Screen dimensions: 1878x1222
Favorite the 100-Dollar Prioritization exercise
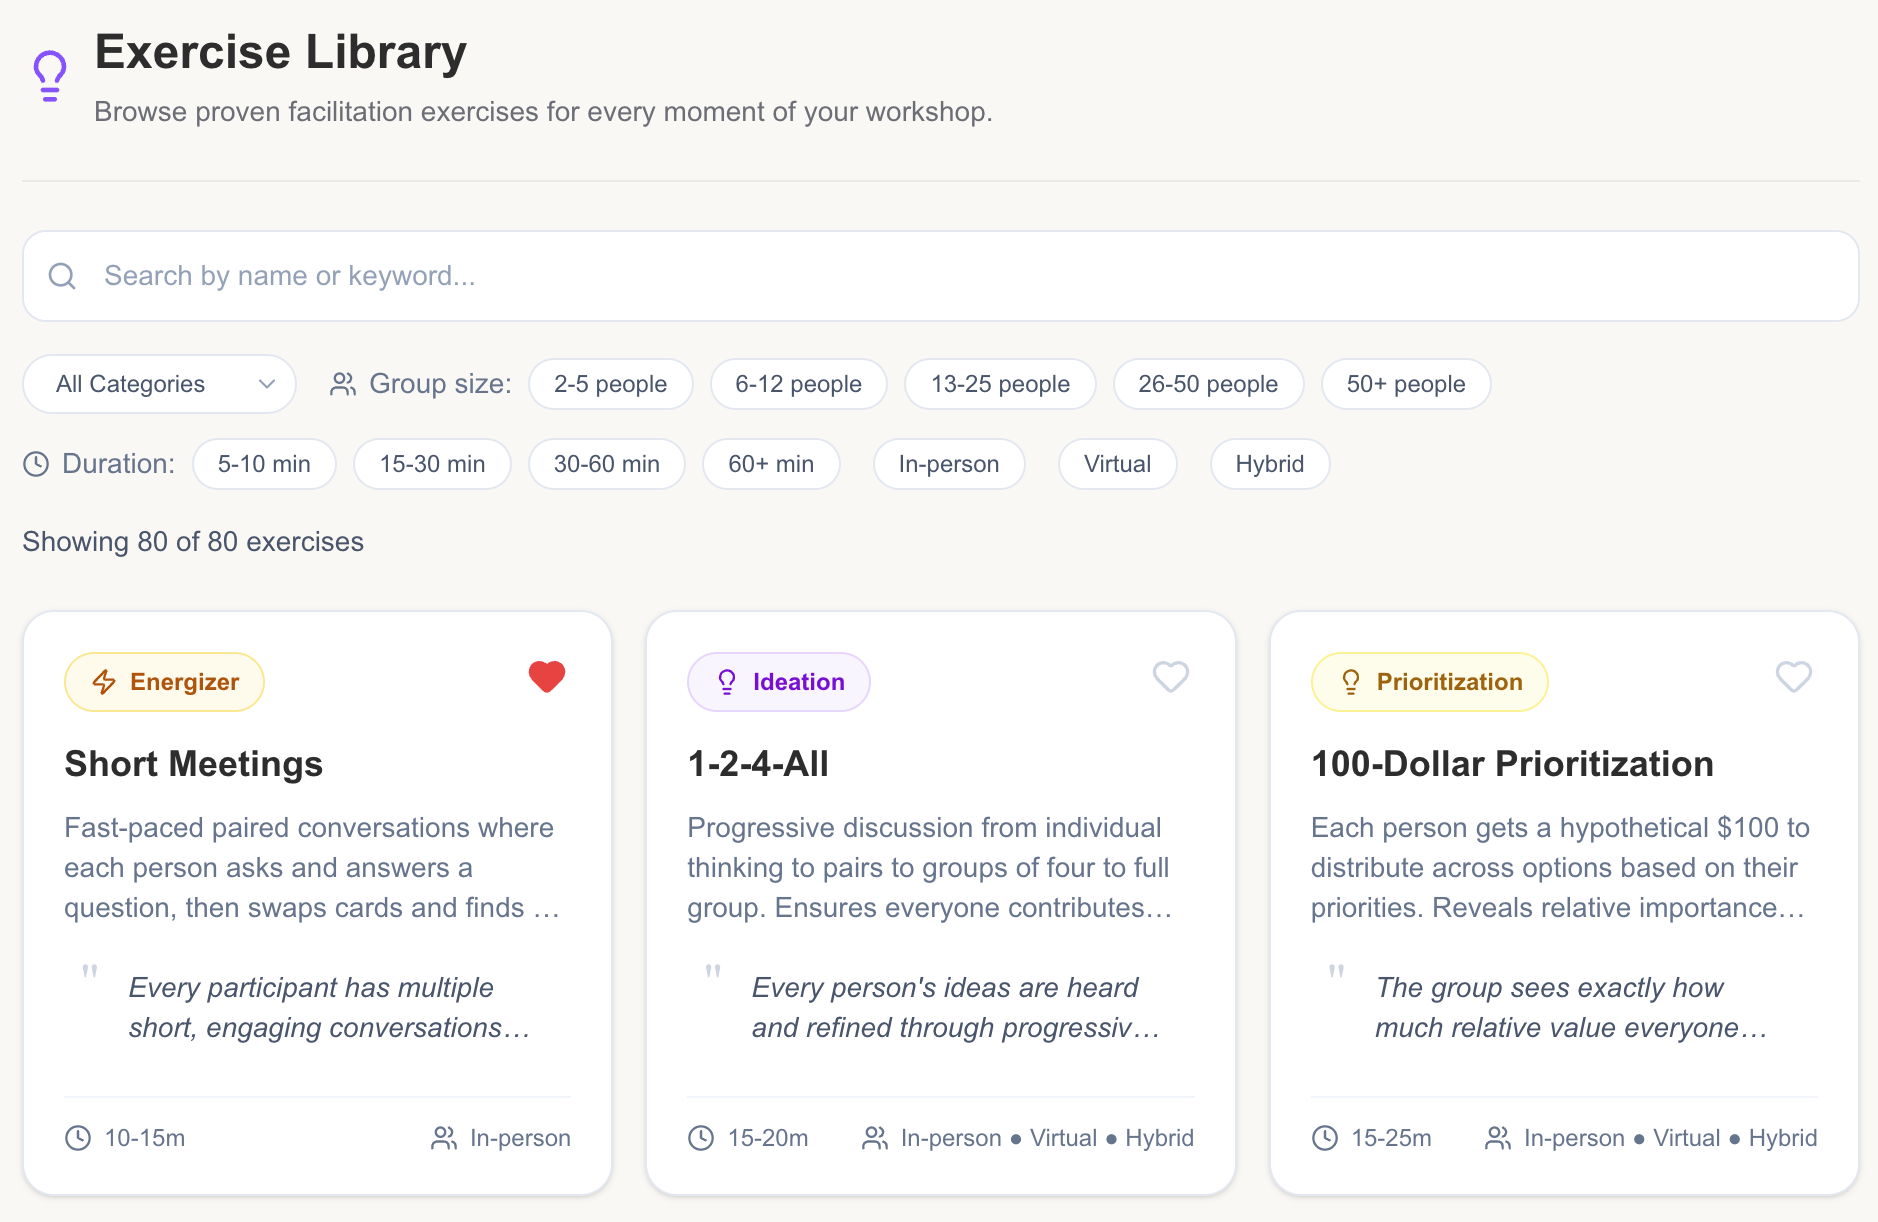coord(1793,677)
